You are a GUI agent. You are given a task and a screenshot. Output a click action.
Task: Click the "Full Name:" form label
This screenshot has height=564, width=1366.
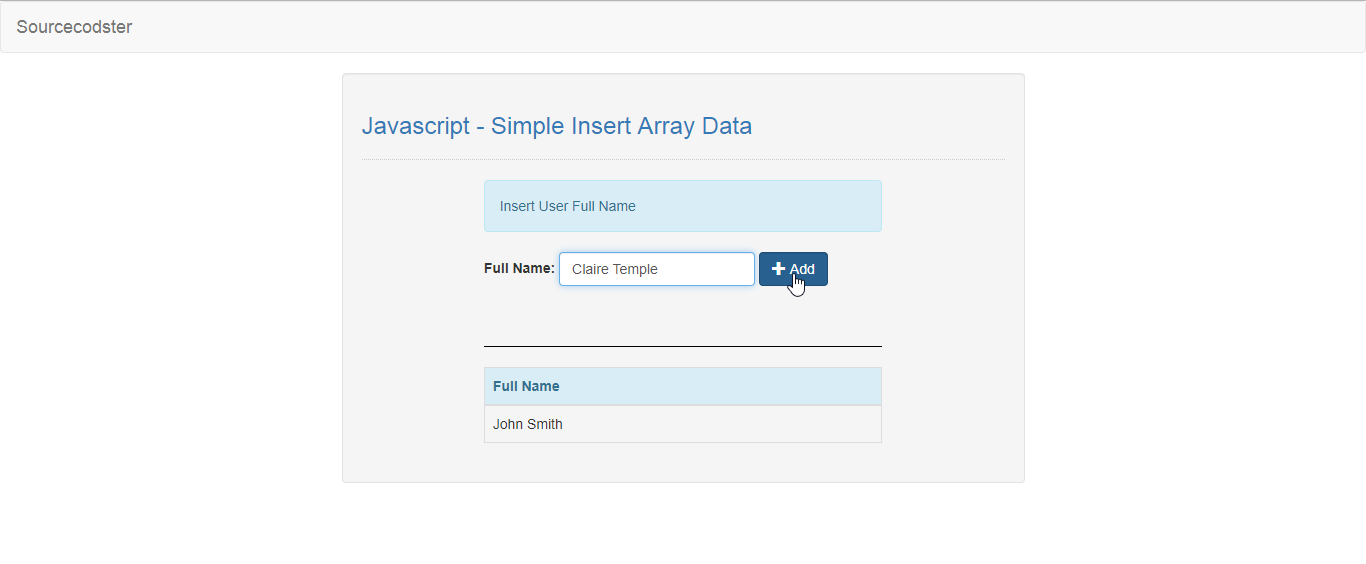pyautogui.click(x=519, y=268)
